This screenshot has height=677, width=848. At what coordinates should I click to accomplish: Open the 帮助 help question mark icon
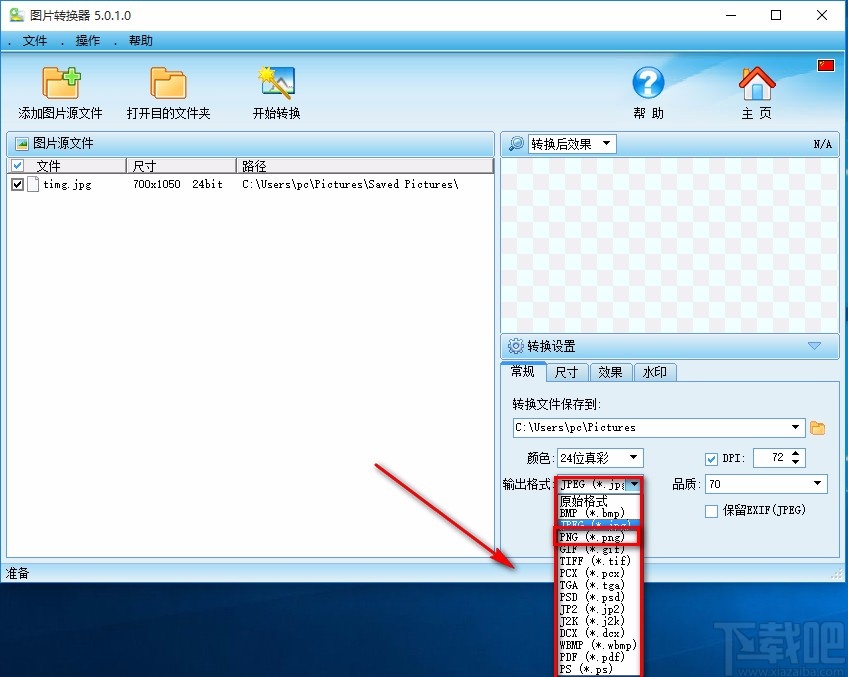(x=648, y=83)
